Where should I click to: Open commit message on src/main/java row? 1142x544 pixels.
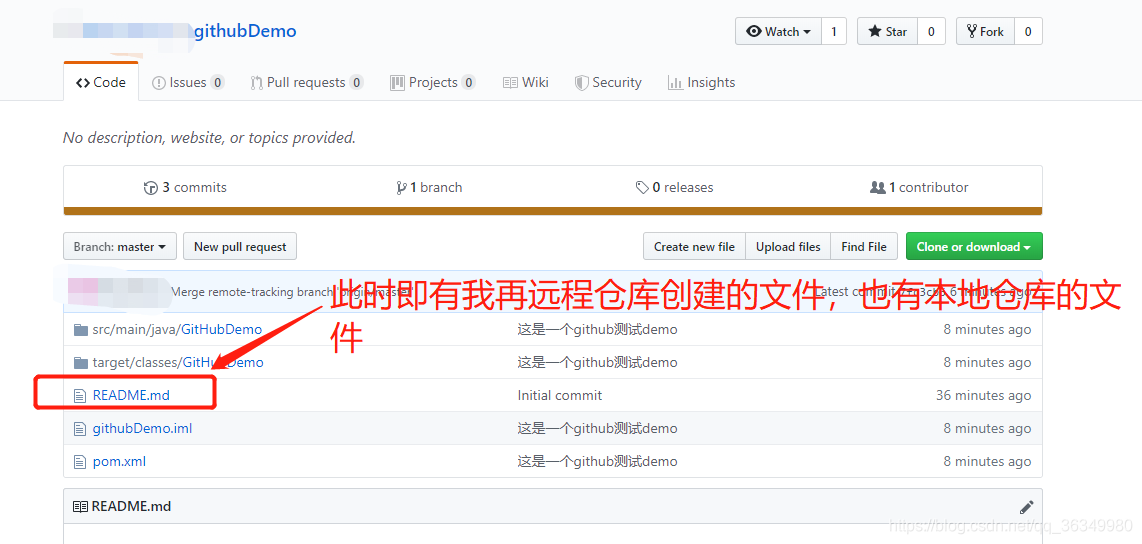click(597, 329)
